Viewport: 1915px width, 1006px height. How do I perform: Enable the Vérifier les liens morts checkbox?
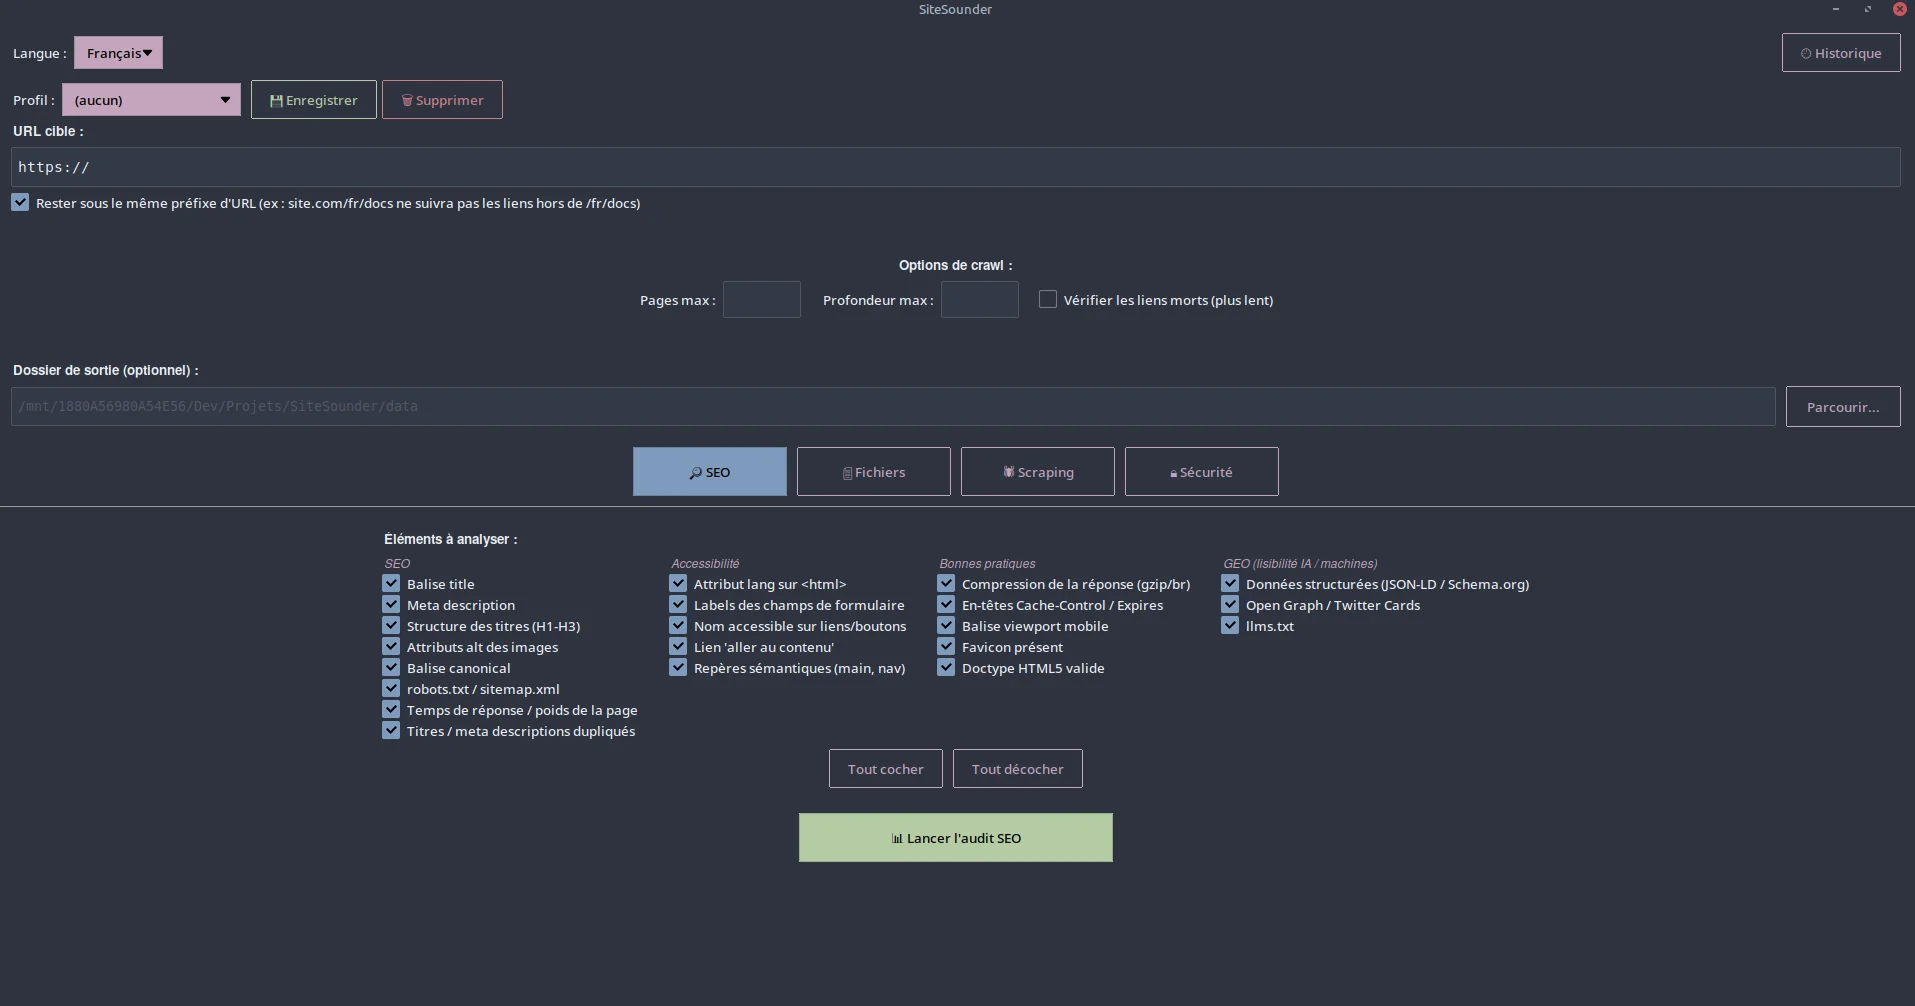click(1048, 299)
